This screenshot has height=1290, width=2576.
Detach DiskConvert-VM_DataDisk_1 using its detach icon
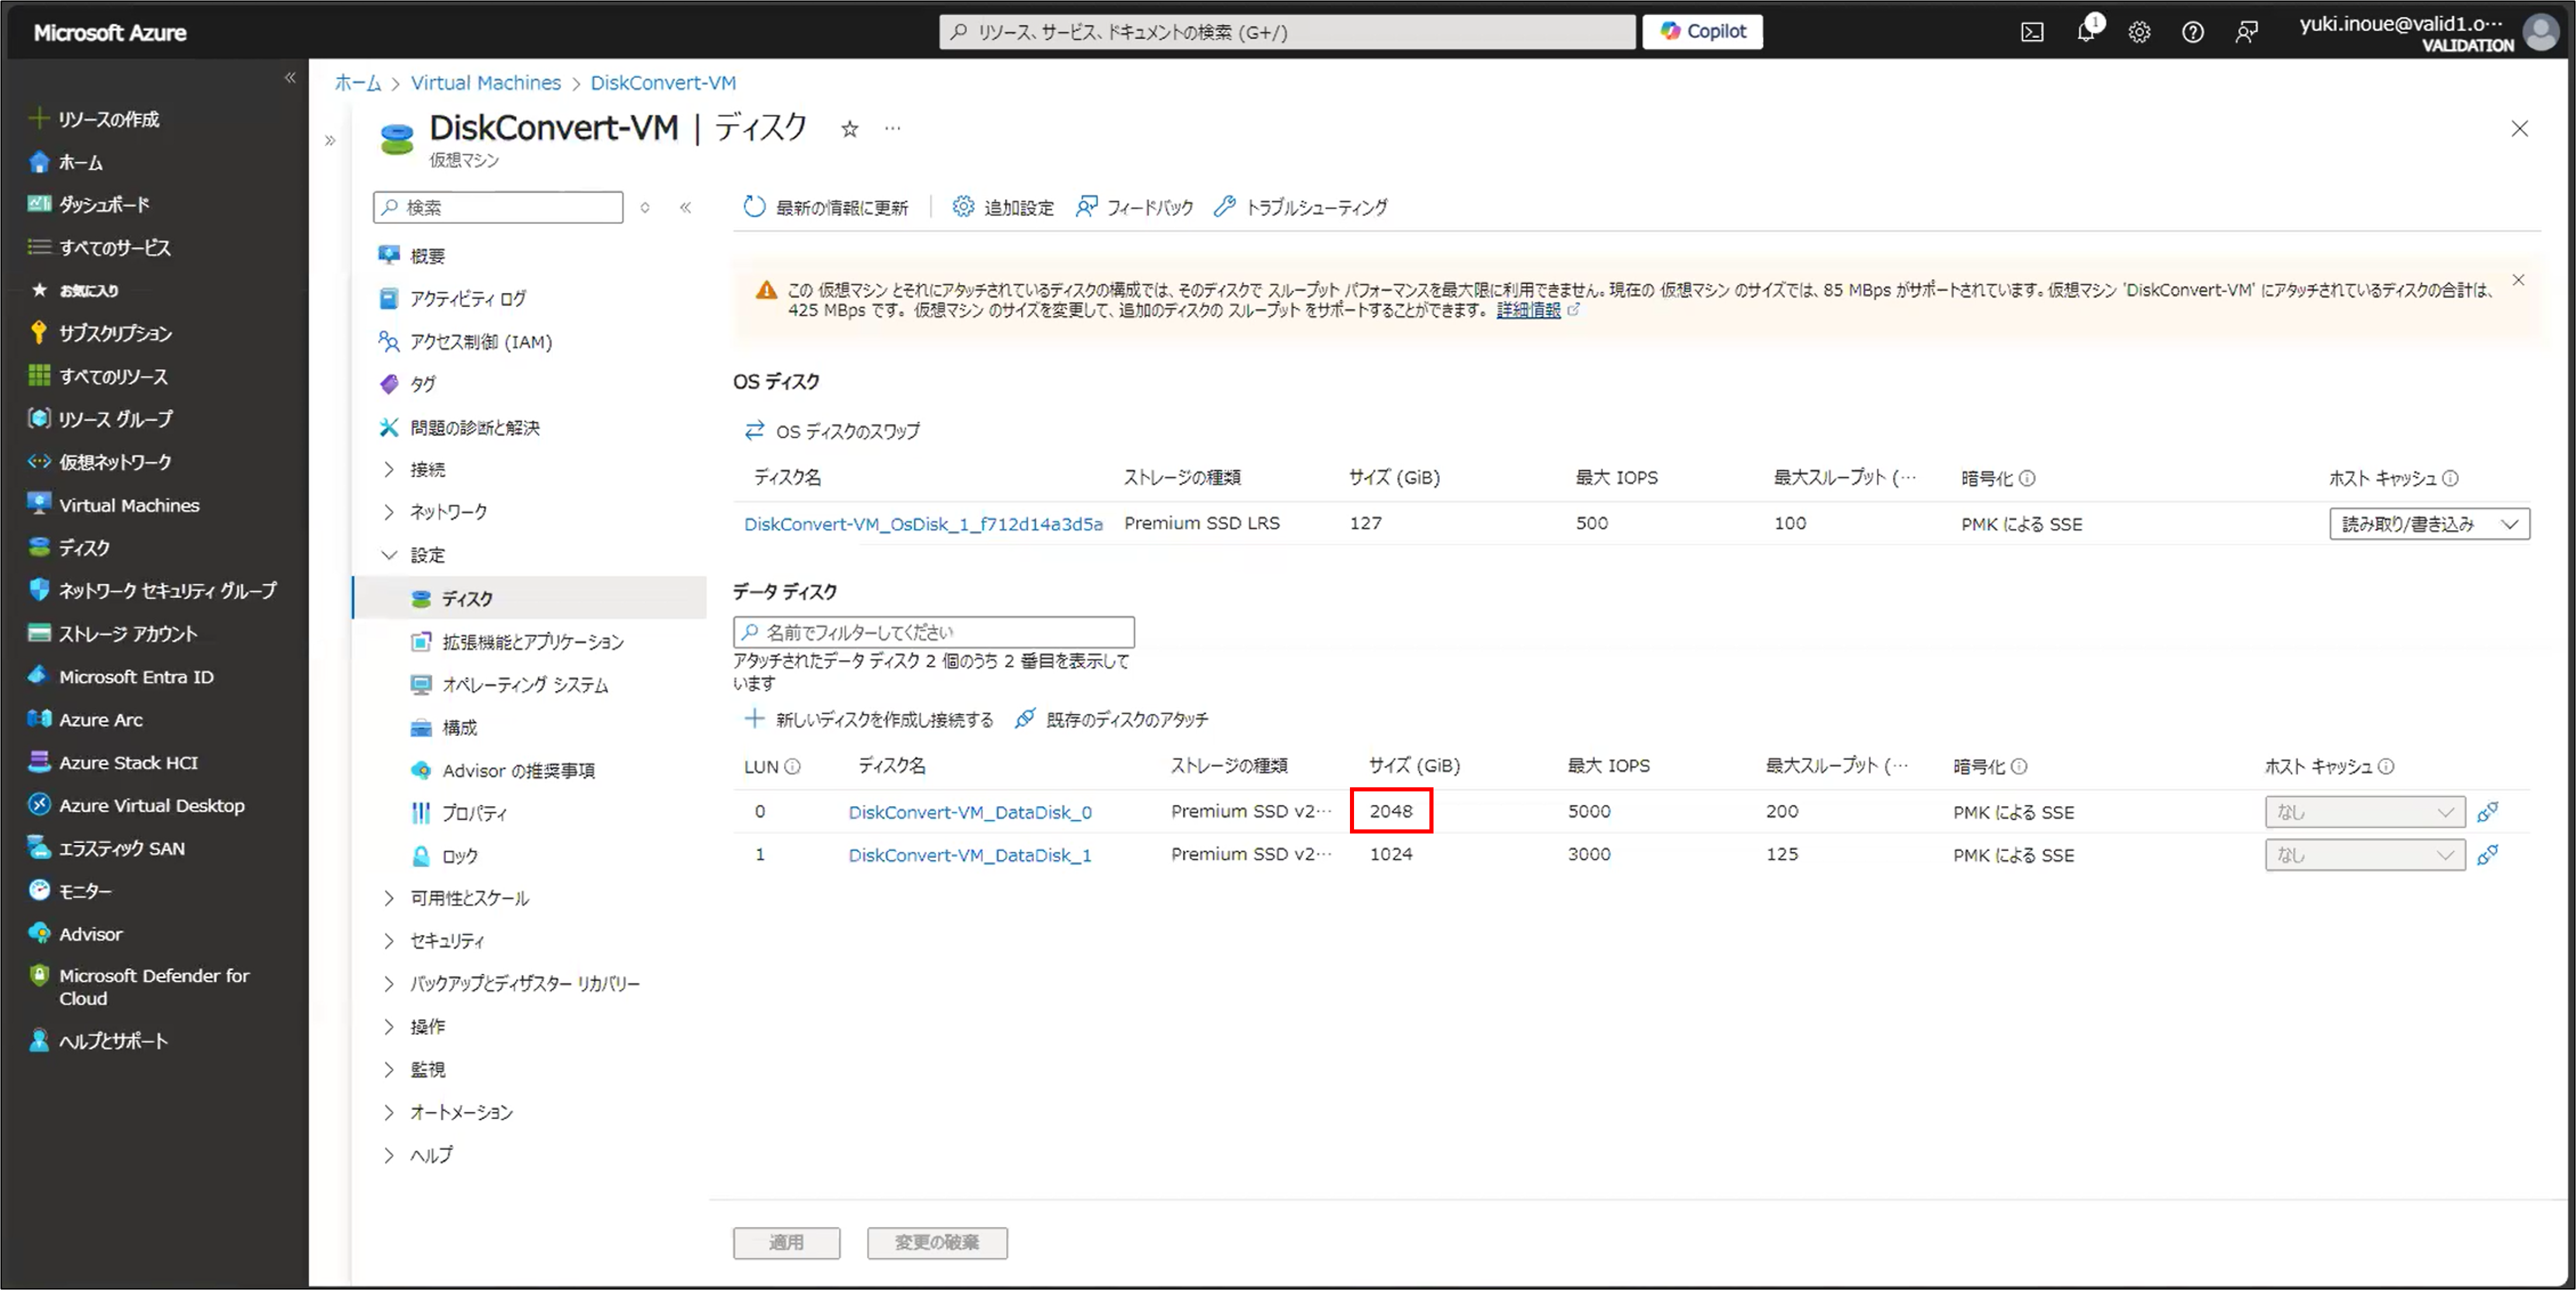(x=2488, y=855)
